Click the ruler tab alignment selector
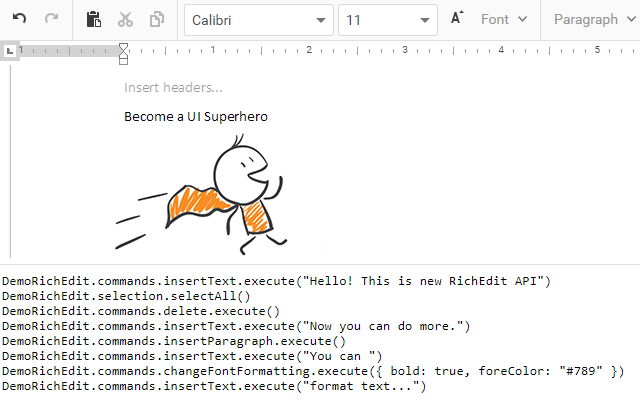The image size is (640, 400). [x=9, y=50]
